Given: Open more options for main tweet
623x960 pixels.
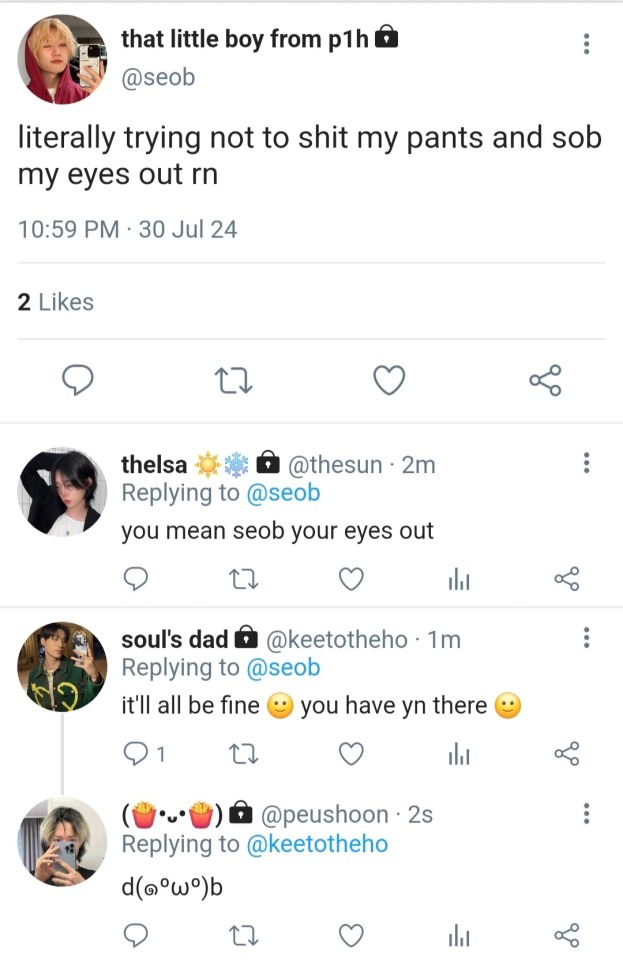Looking at the screenshot, I should tap(586, 44).
